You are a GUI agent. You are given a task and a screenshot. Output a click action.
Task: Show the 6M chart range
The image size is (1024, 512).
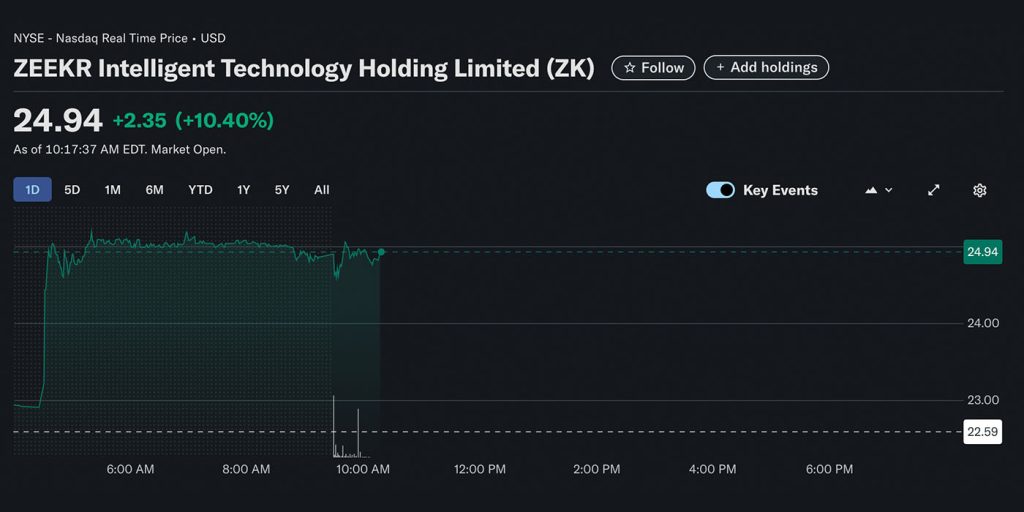click(x=154, y=190)
